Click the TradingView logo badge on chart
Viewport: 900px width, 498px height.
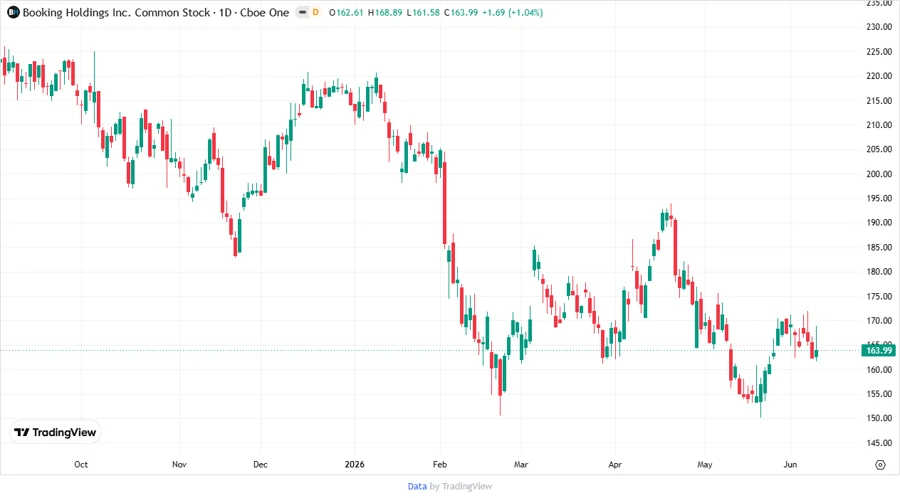pyautogui.click(x=56, y=433)
